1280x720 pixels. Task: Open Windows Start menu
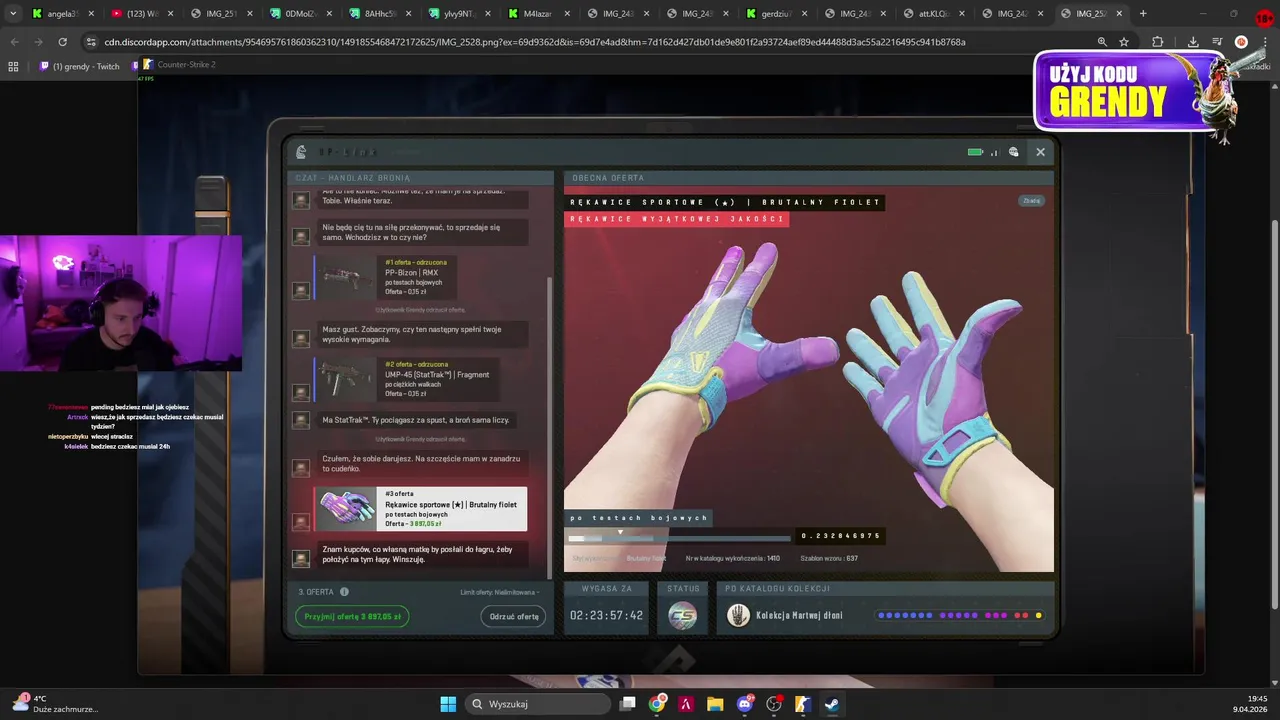click(x=448, y=704)
